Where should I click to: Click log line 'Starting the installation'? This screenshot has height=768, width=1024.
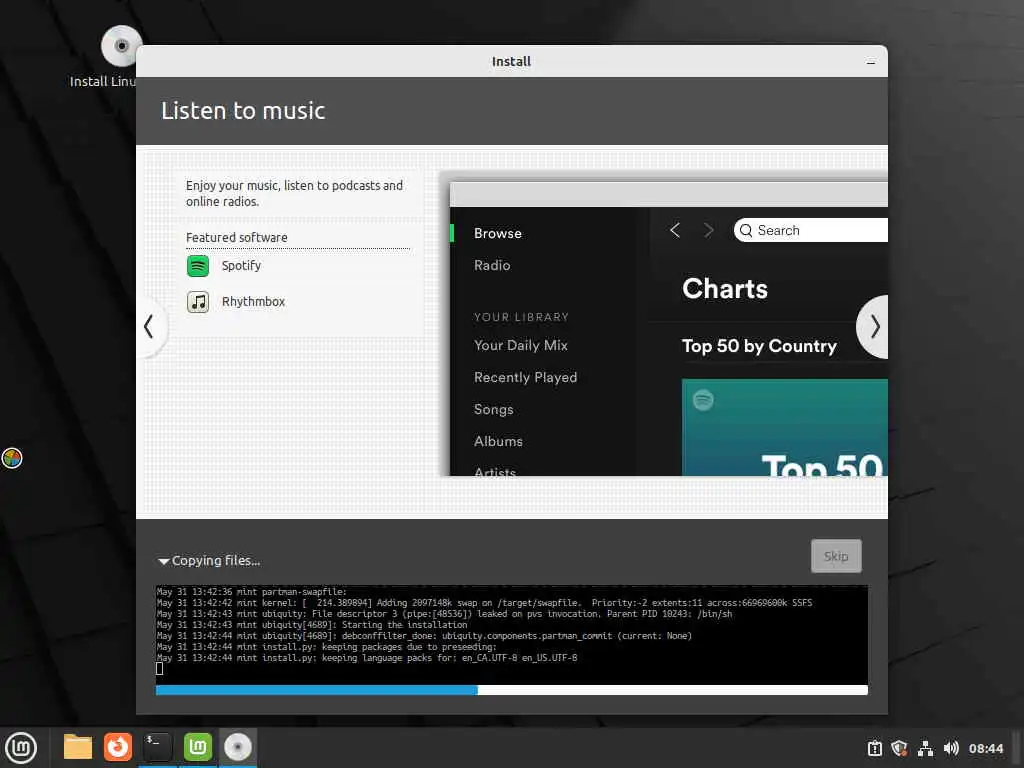tap(312, 625)
